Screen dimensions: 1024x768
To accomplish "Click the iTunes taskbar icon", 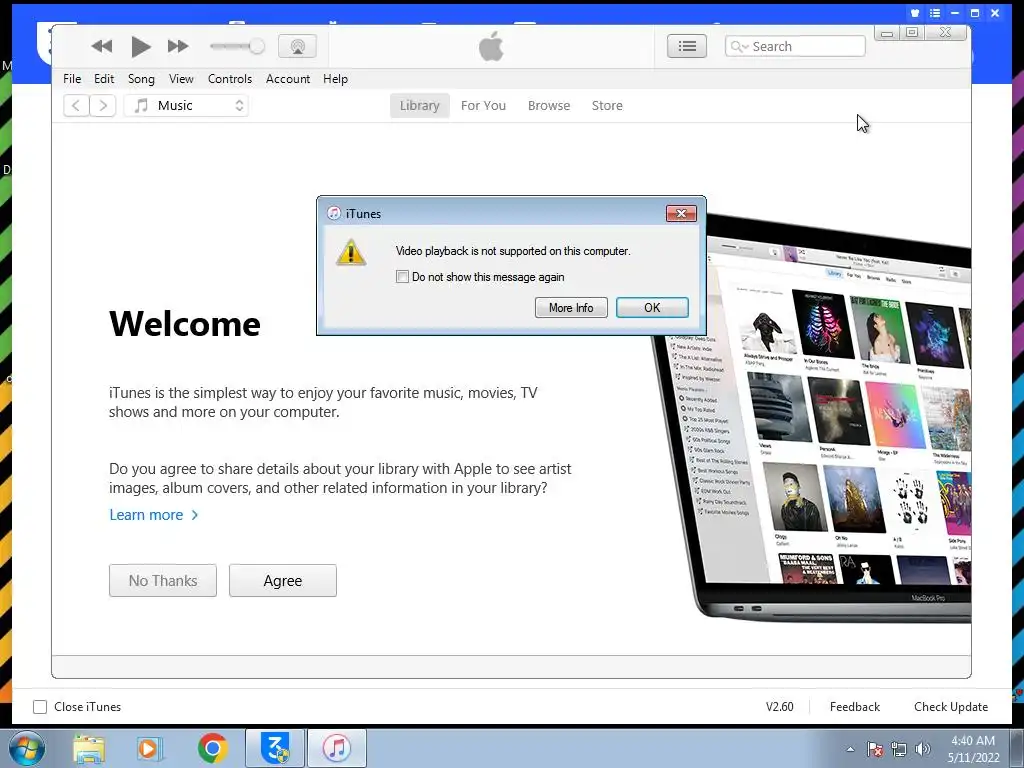I will [x=337, y=748].
